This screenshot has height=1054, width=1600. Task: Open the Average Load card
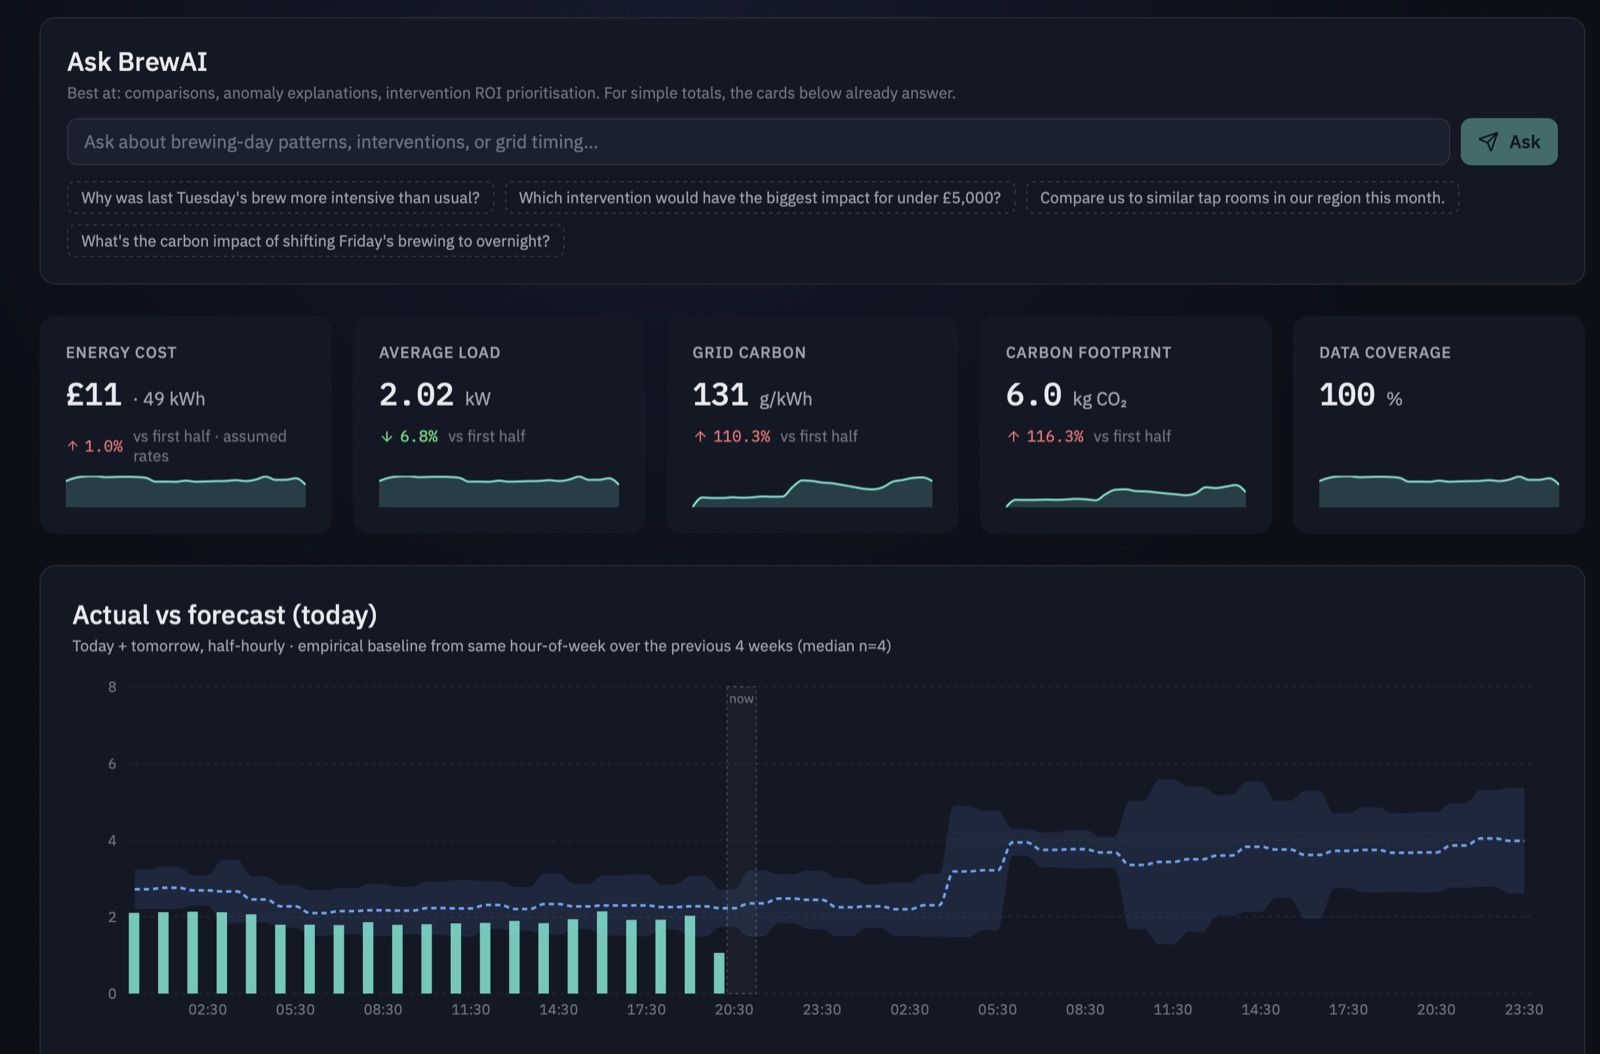click(x=499, y=425)
